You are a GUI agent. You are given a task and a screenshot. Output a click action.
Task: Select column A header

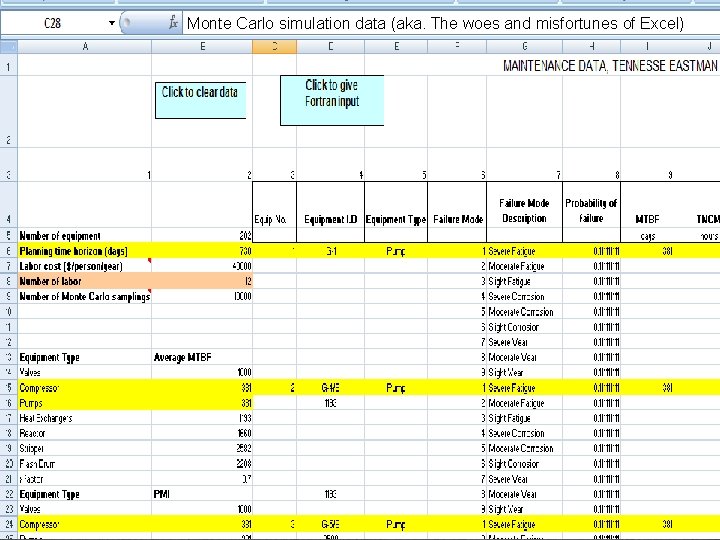click(85, 46)
